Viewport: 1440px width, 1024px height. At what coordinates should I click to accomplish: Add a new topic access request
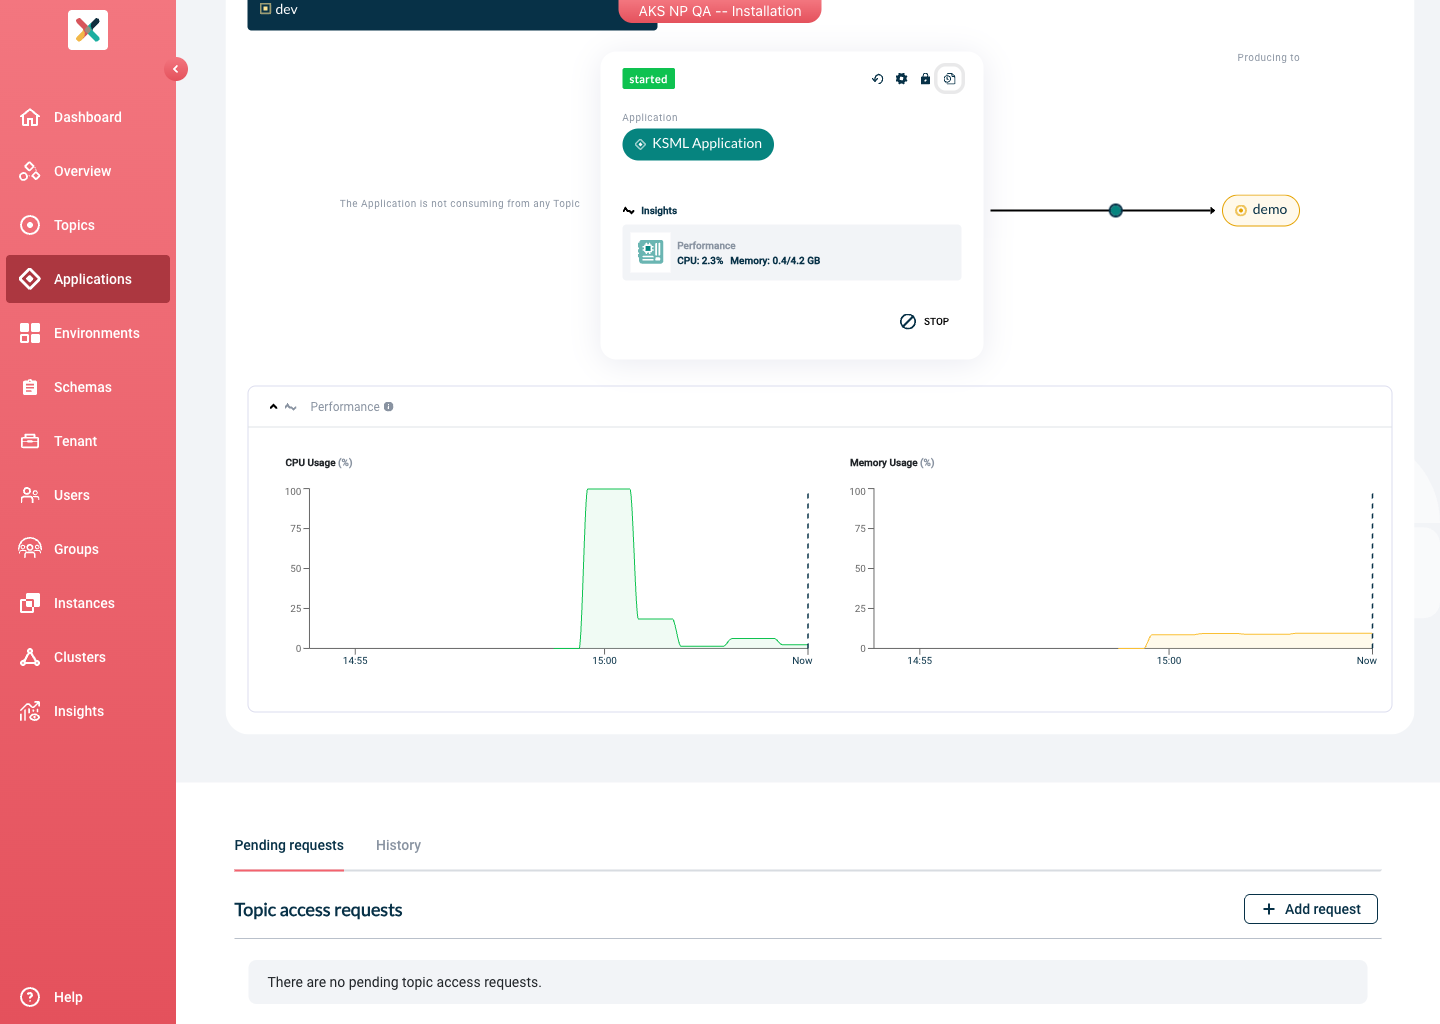click(x=1310, y=908)
